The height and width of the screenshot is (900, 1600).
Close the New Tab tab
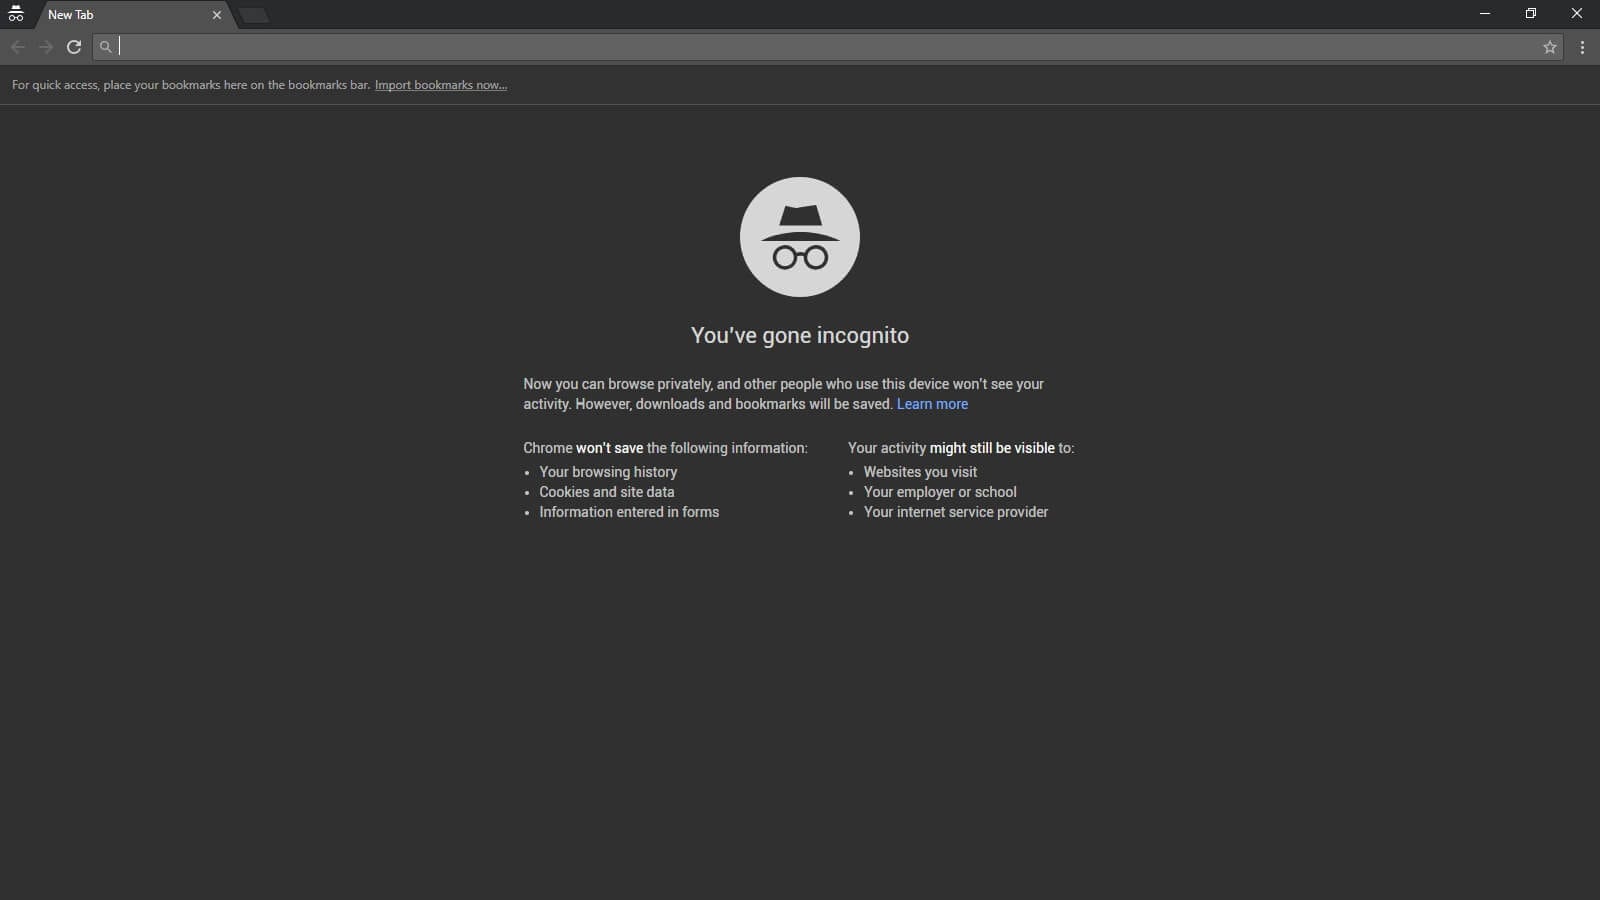point(217,15)
